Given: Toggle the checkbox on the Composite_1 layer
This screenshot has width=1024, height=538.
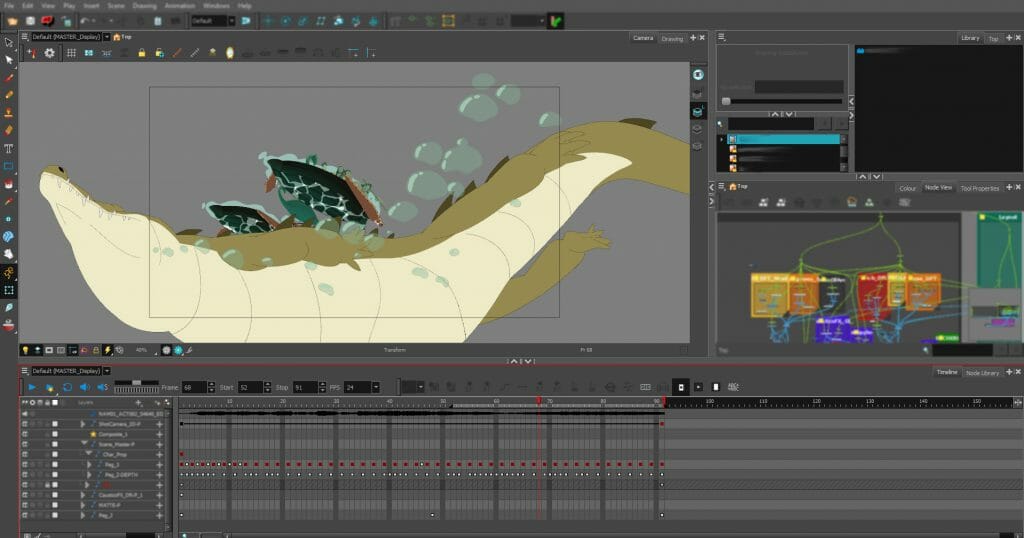Looking at the screenshot, I should tap(55, 434).
